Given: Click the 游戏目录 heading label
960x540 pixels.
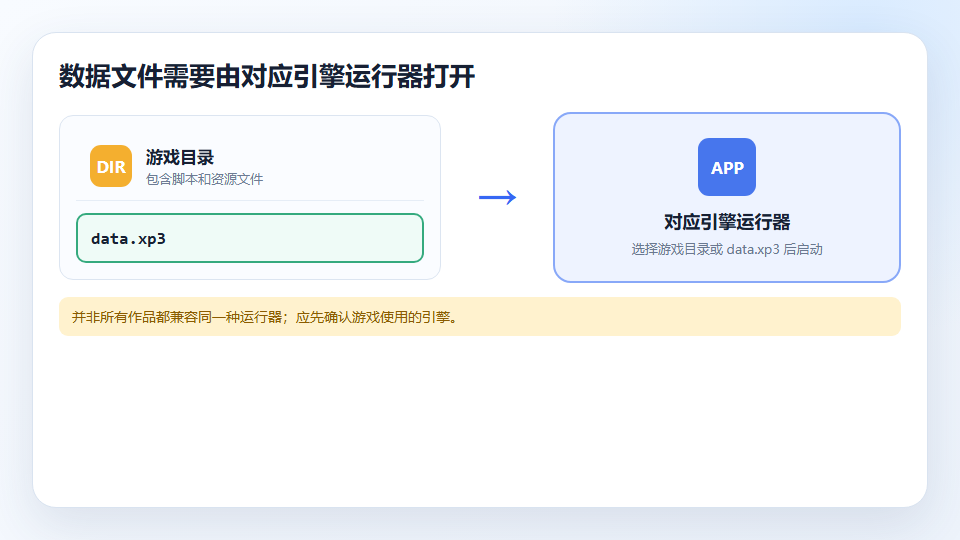Looking at the screenshot, I should click(179, 157).
